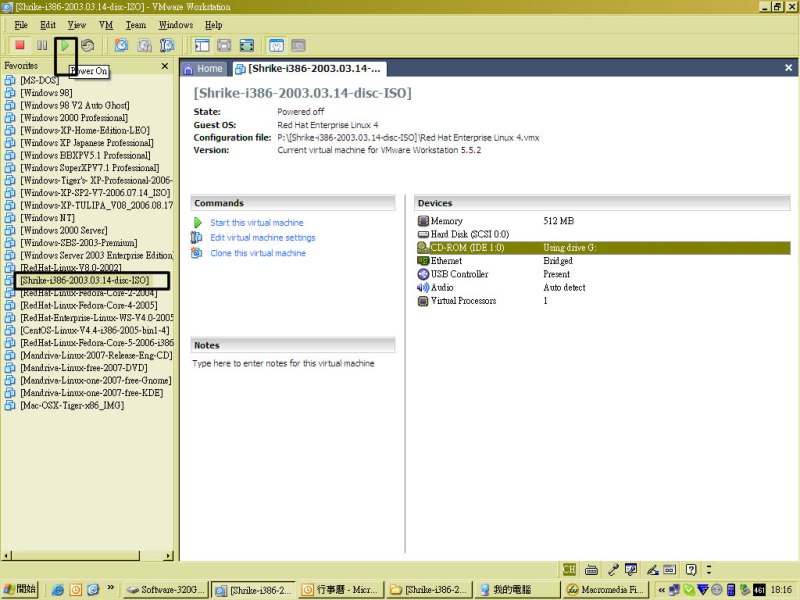This screenshot has height=600, width=800.
Task: Expand Quick Launch overflow chevron
Action: [111, 587]
